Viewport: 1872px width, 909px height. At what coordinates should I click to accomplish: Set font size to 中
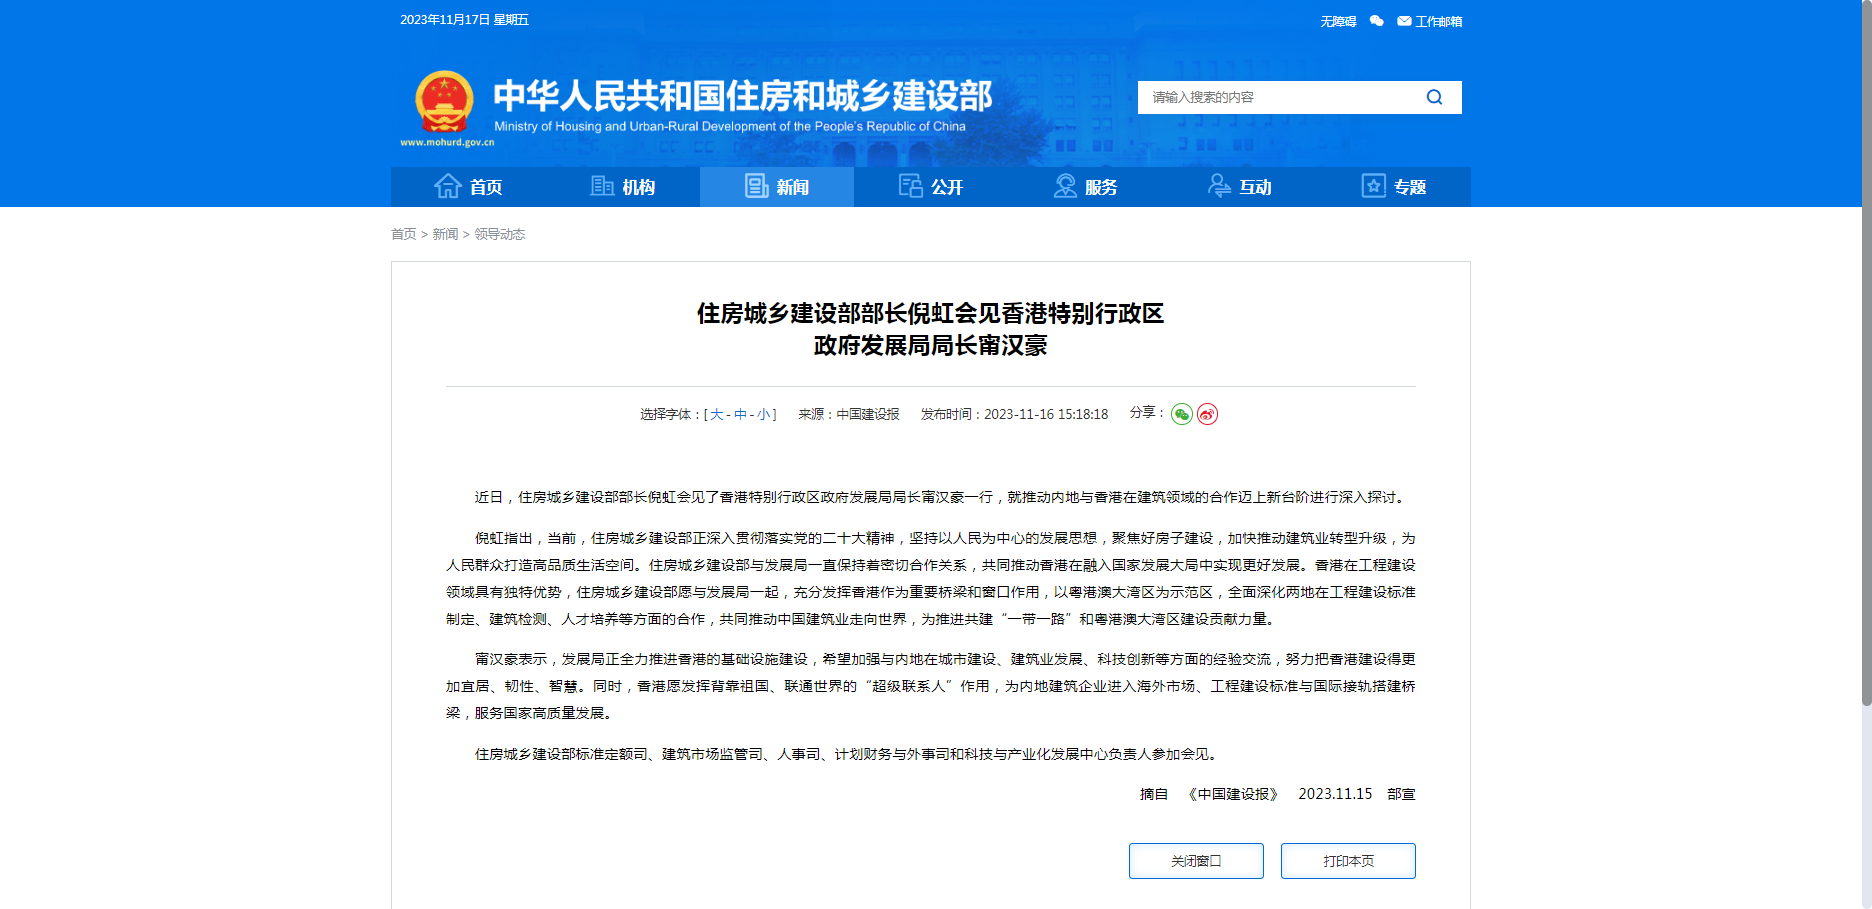point(740,414)
